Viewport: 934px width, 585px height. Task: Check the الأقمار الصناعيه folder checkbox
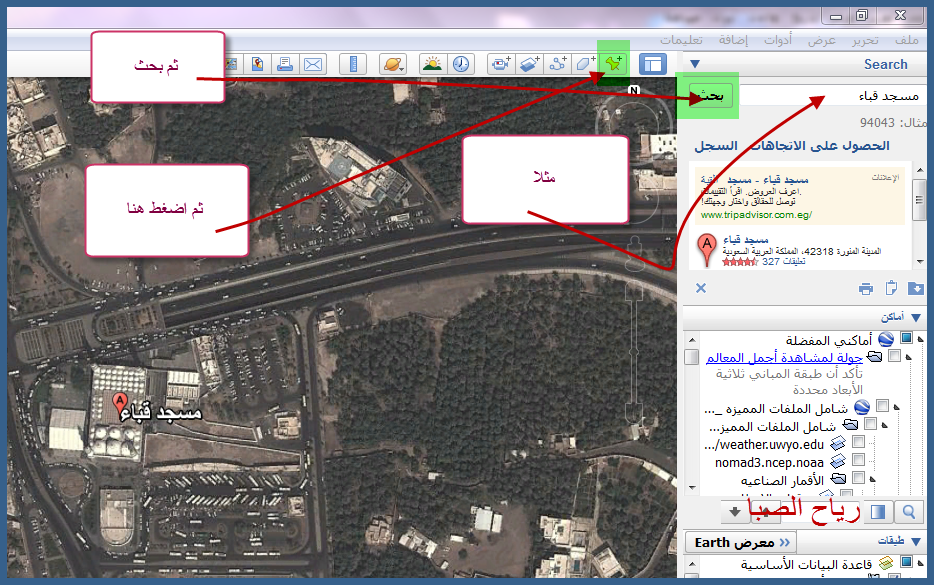pos(858,478)
